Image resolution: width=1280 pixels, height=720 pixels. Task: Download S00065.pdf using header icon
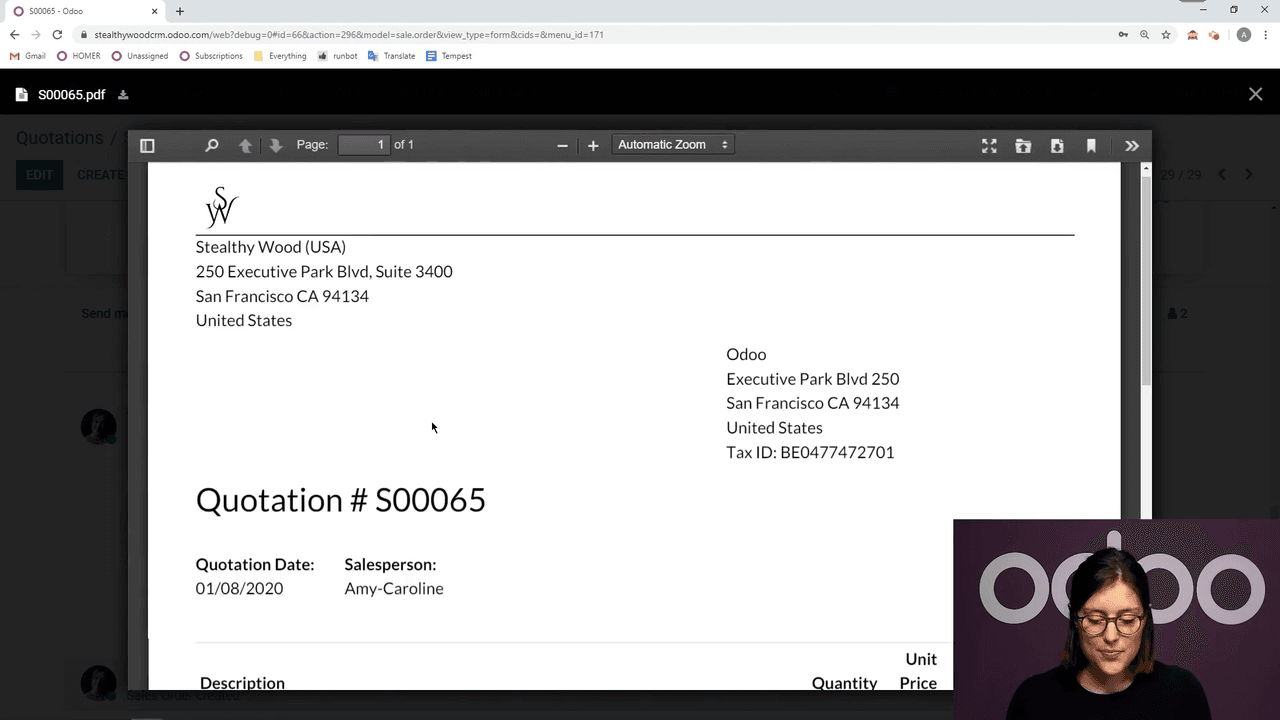coord(124,95)
